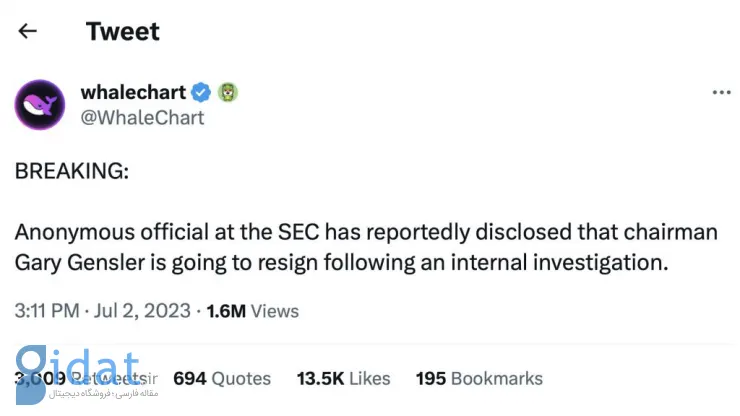Click the Gary Gensler tweet body text
This screenshot has width=740, height=416.
[366, 247]
